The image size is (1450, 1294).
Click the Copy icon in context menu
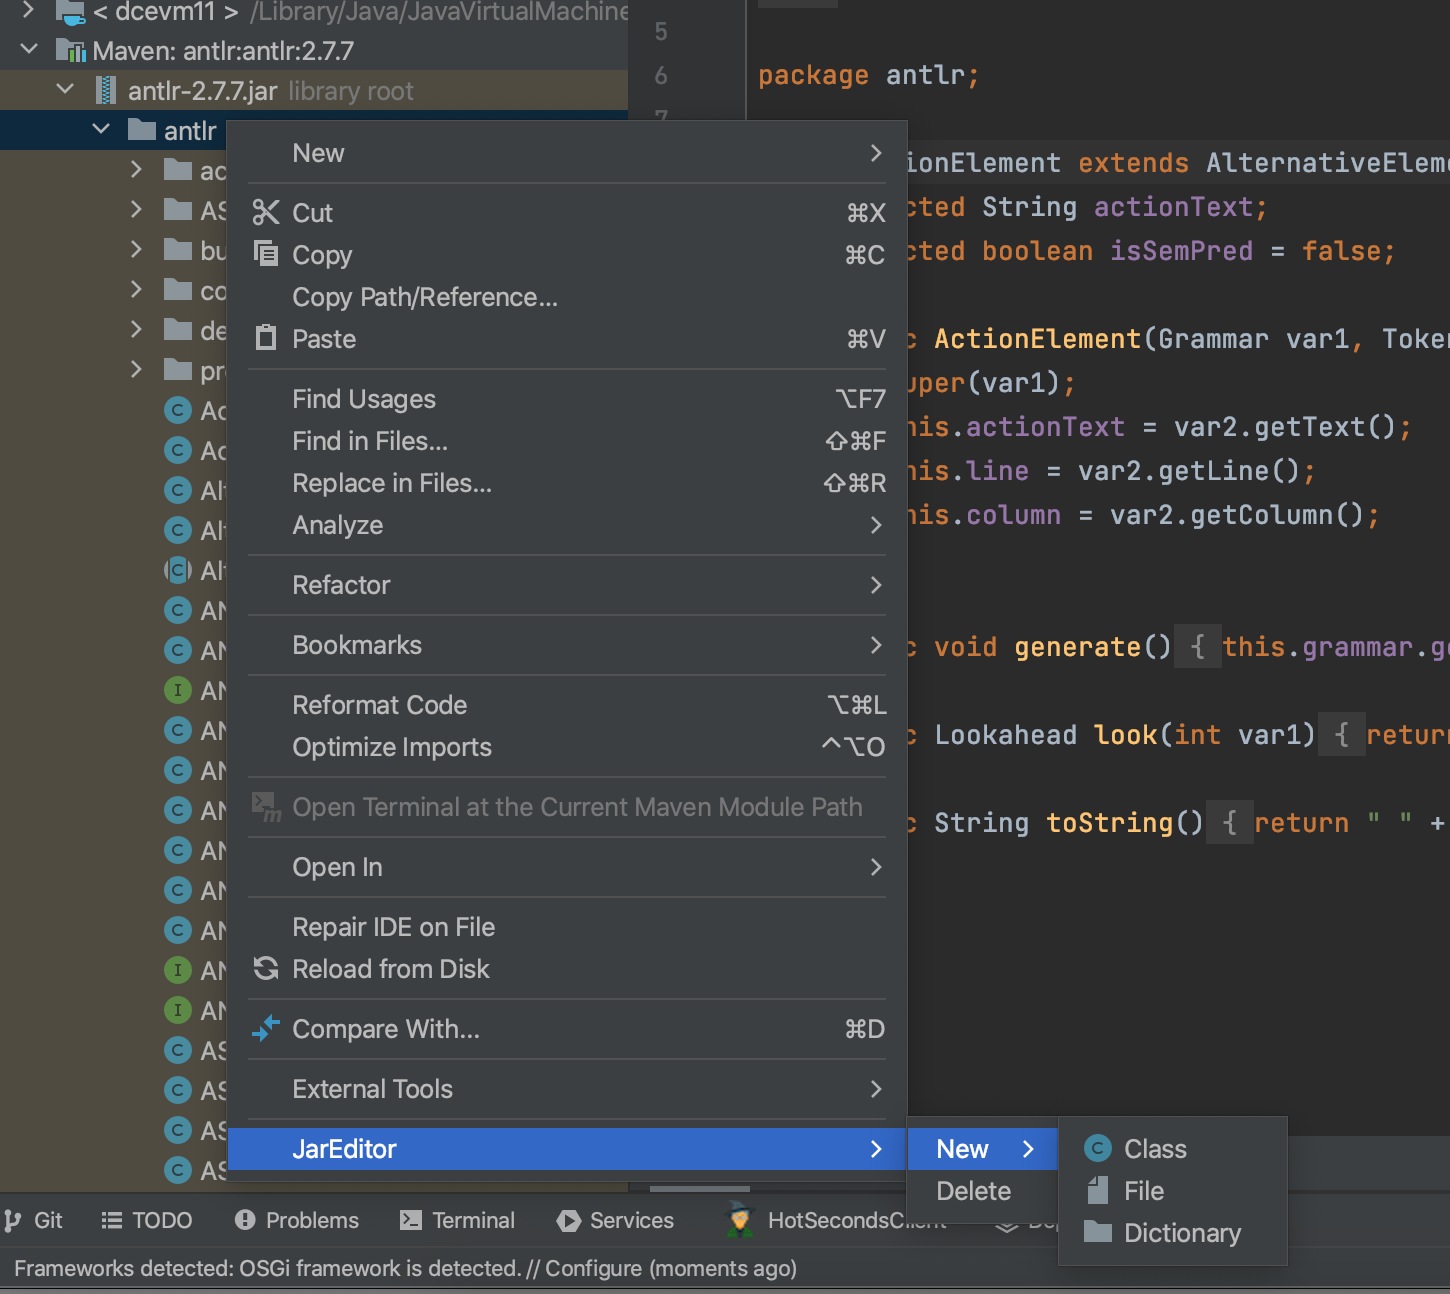pyautogui.click(x=266, y=254)
